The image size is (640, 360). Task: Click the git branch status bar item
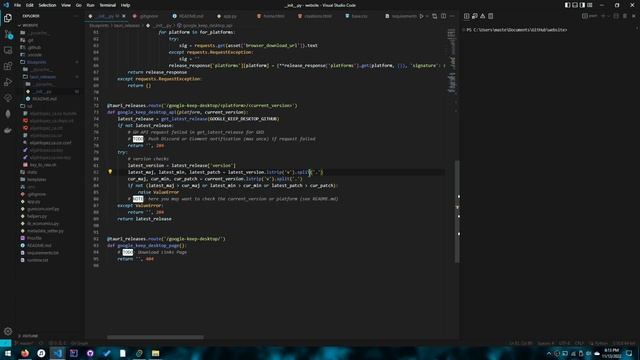[24, 343]
